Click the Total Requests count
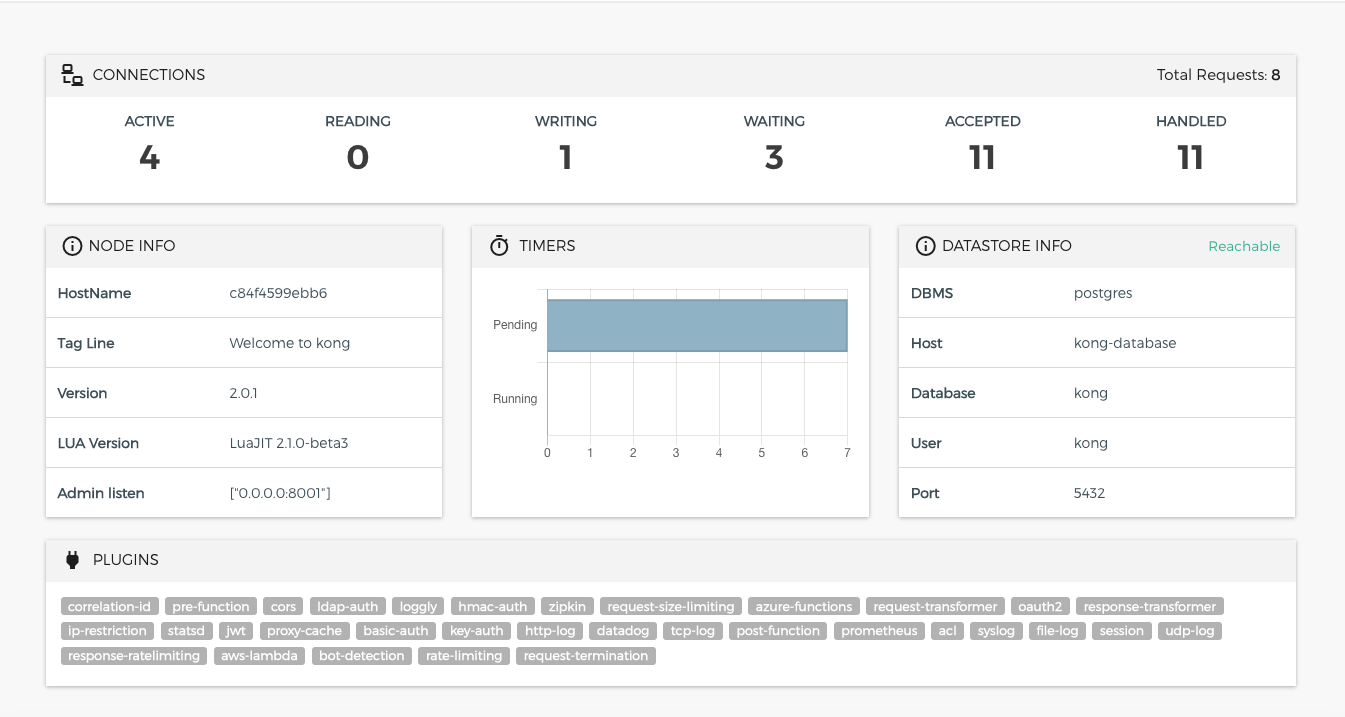The width and height of the screenshot is (1345, 717). coord(1276,75)
